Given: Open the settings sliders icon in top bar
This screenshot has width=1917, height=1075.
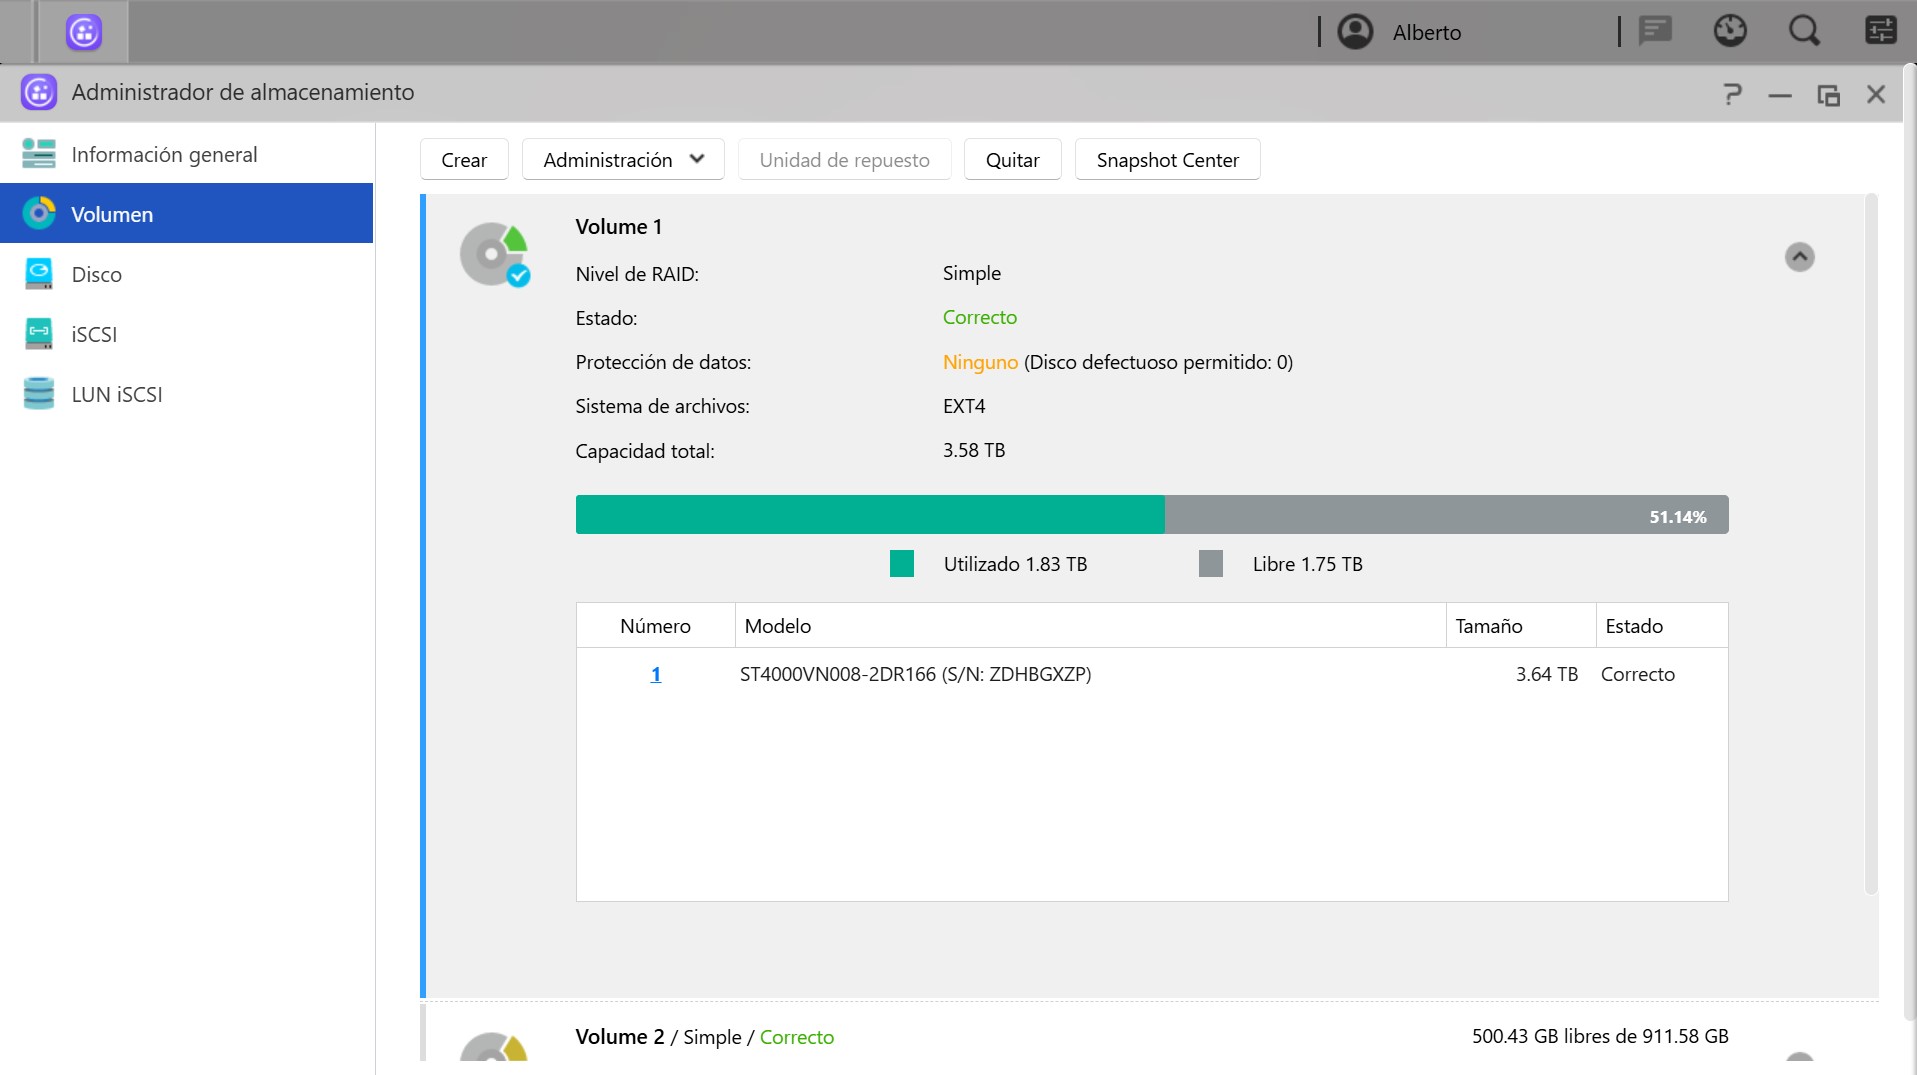Looking at the screenshot, I should 1880,32.
